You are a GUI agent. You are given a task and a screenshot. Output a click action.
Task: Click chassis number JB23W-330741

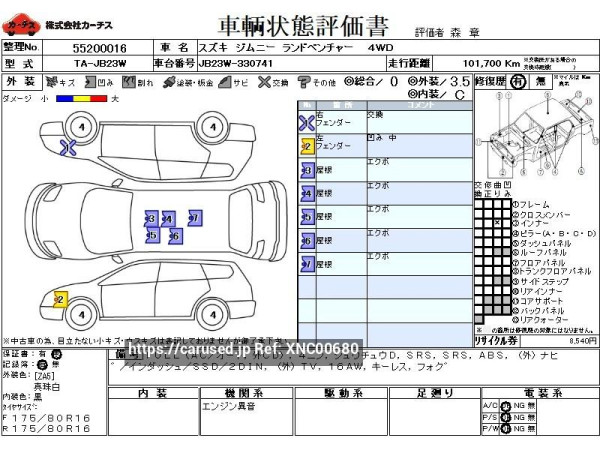coord(235,64)
